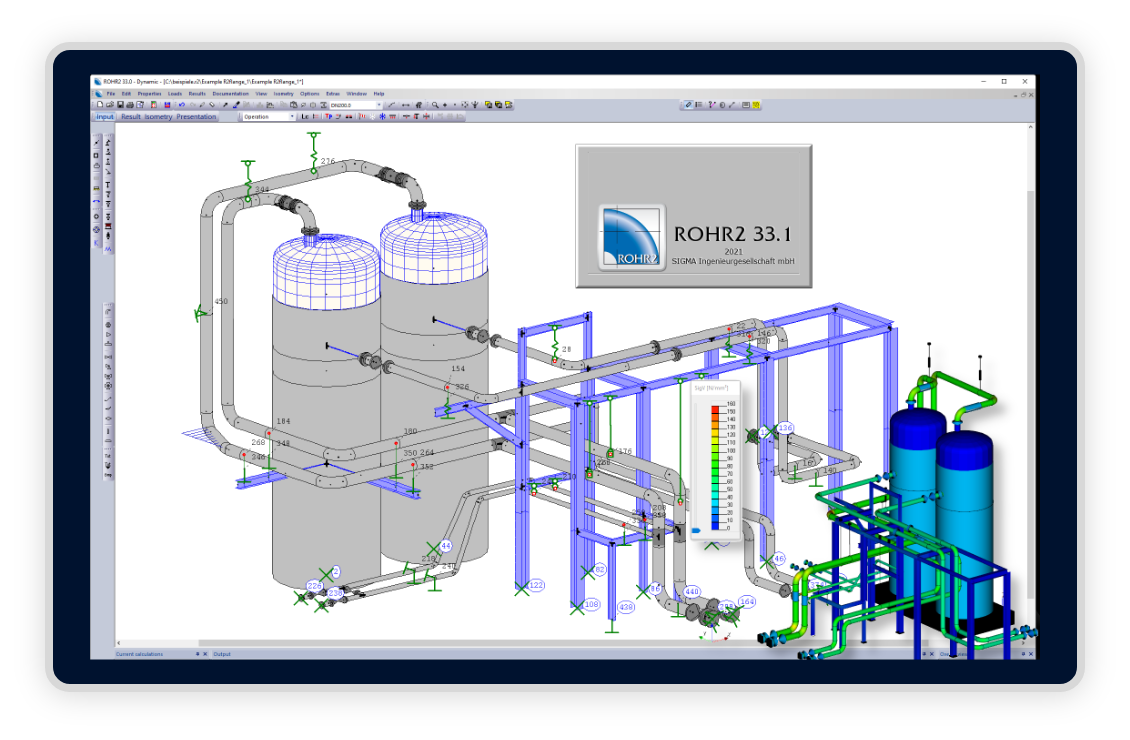
Task: Toggle the pencil edit mode in the floating toolbar
Action: (688, 105)
